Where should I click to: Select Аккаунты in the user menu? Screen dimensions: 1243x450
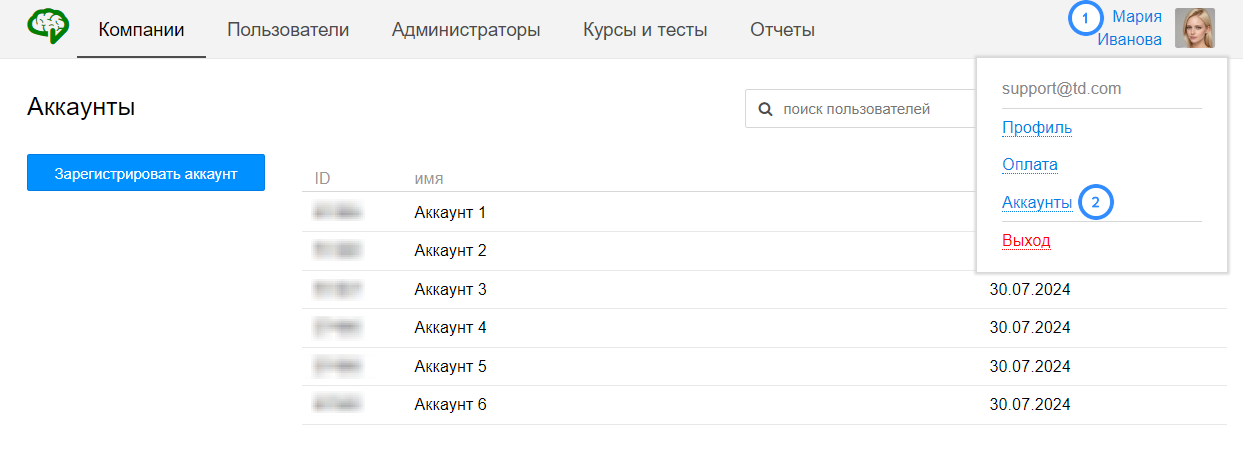click(1037, 203)
